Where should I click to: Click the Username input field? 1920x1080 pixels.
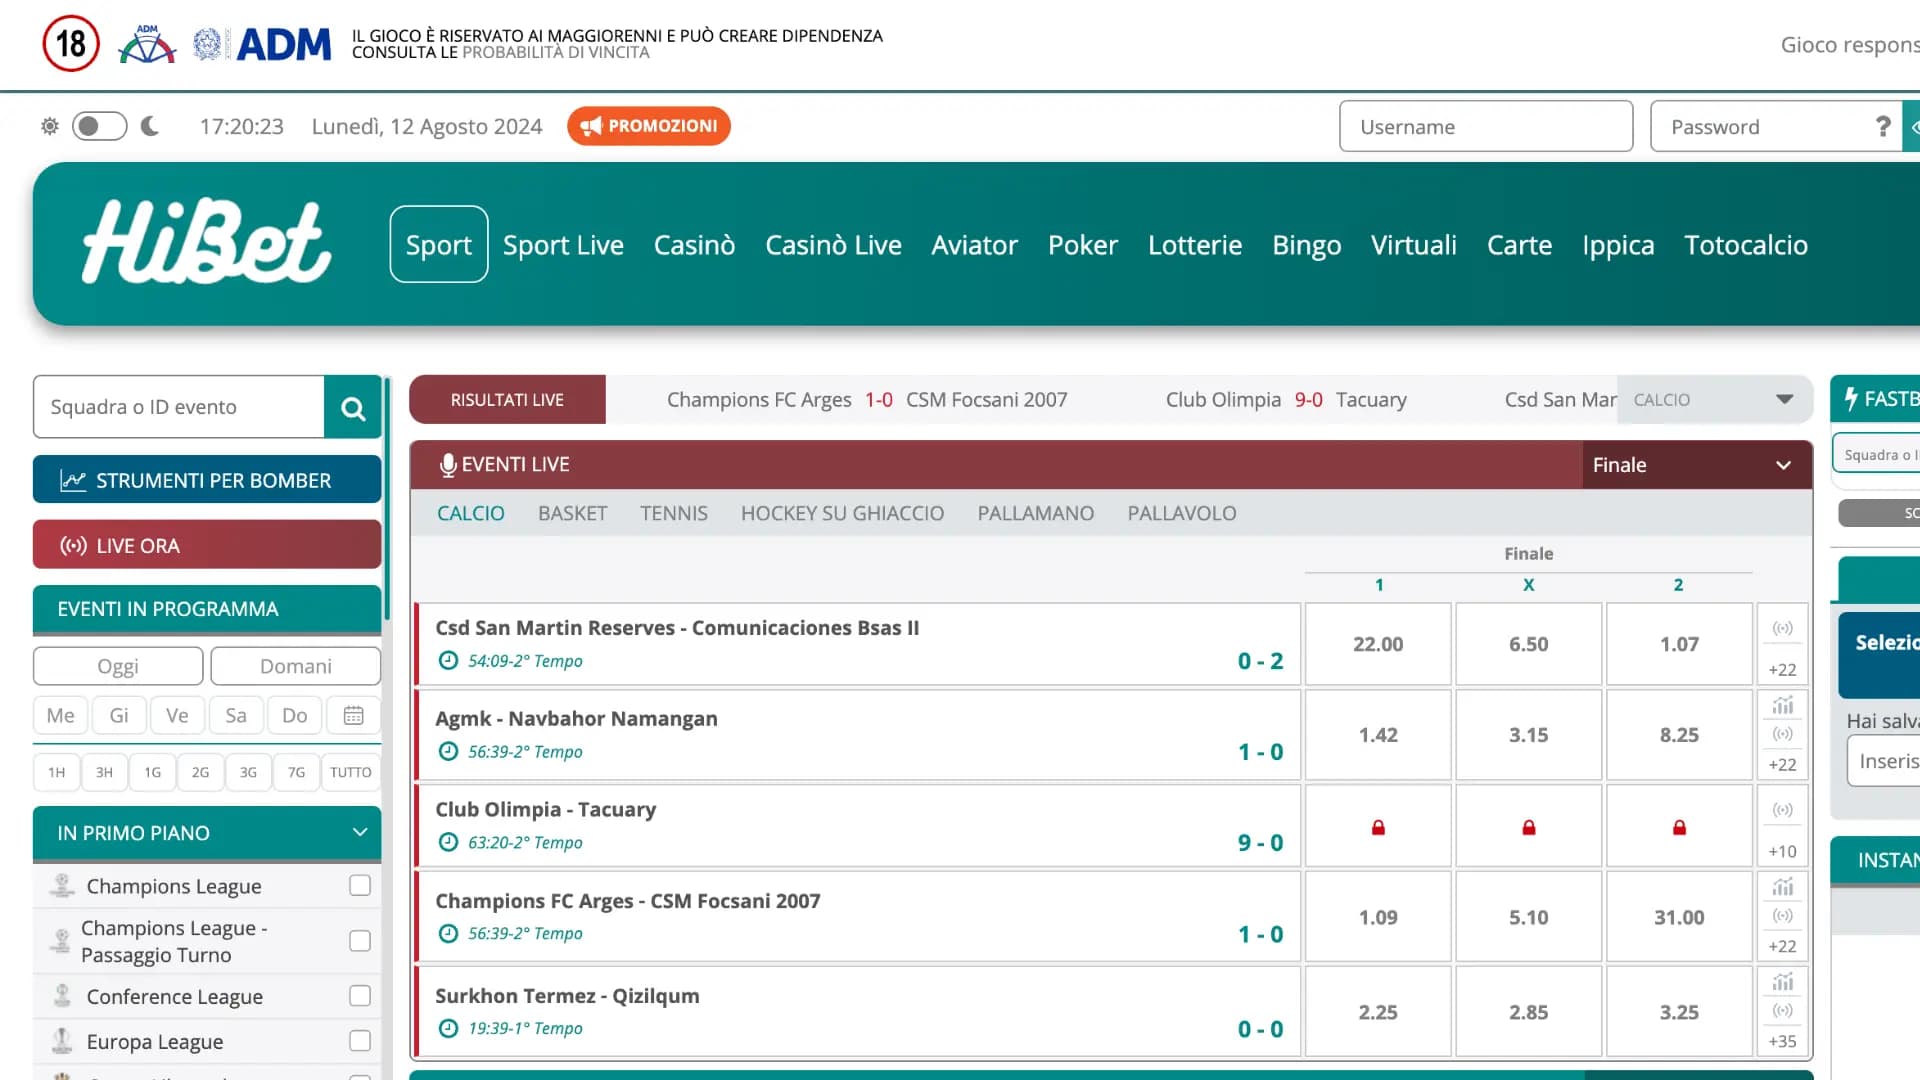(1485, 127)
